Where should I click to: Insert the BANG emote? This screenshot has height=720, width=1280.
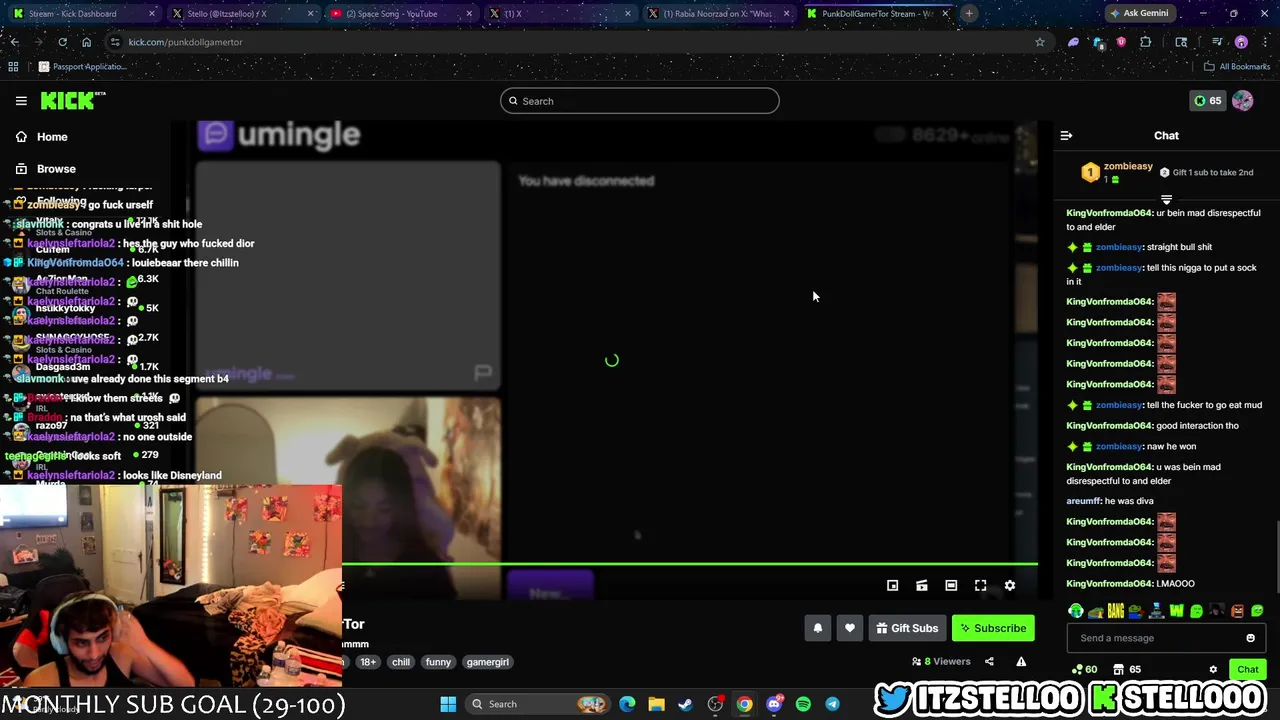(1116, 611)
